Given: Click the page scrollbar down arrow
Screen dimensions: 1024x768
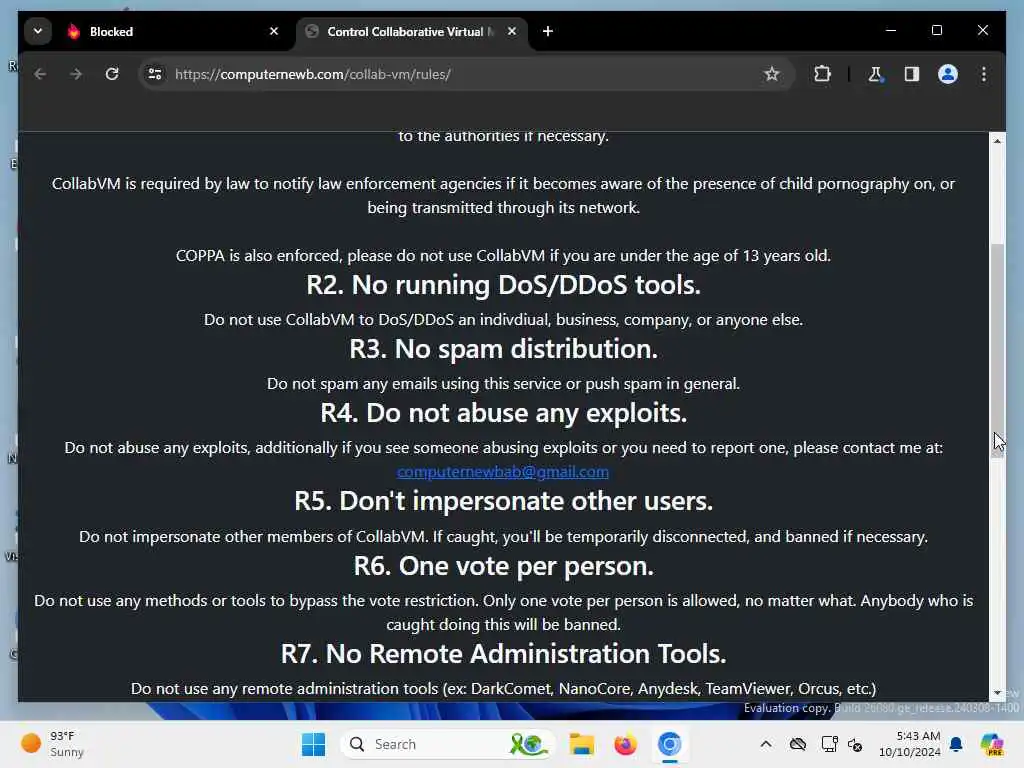Looking at the screenshot, I should click(997, 692).
